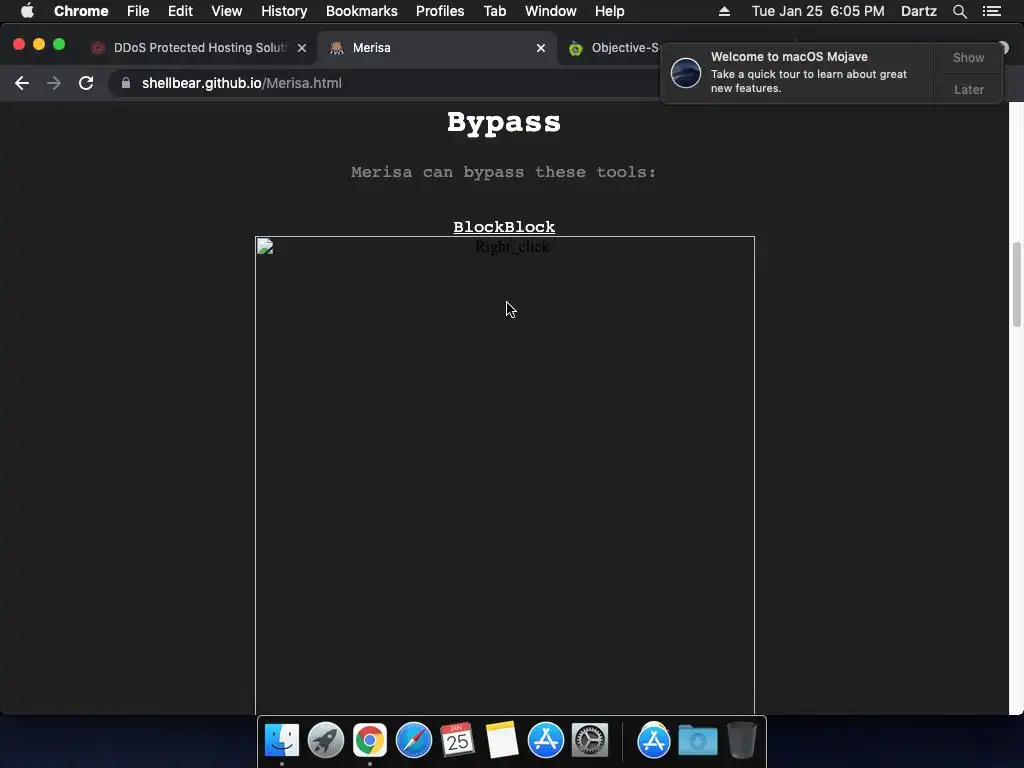Open Calendar from the Dock

[458, 740]
